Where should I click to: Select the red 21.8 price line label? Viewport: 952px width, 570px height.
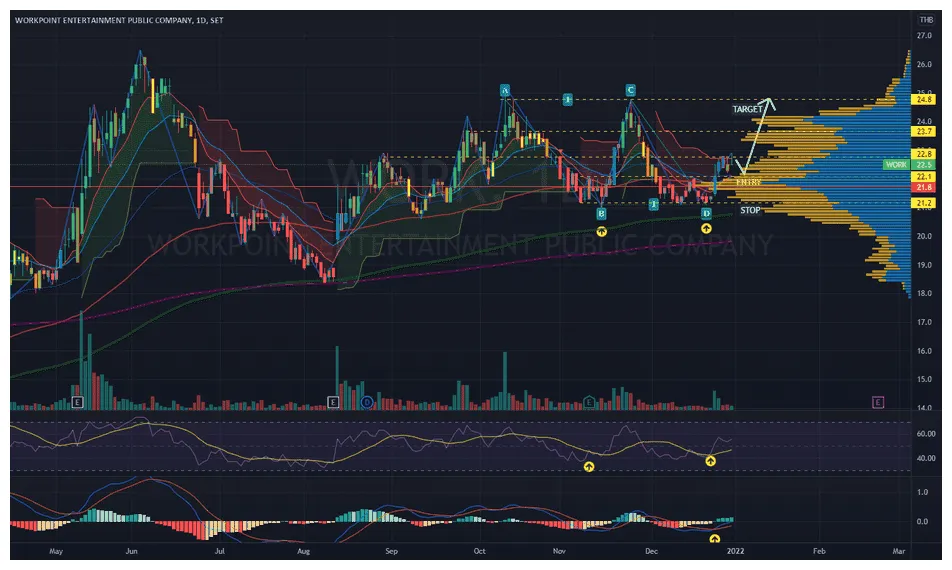pyautogui.click(x=925, y=188)
